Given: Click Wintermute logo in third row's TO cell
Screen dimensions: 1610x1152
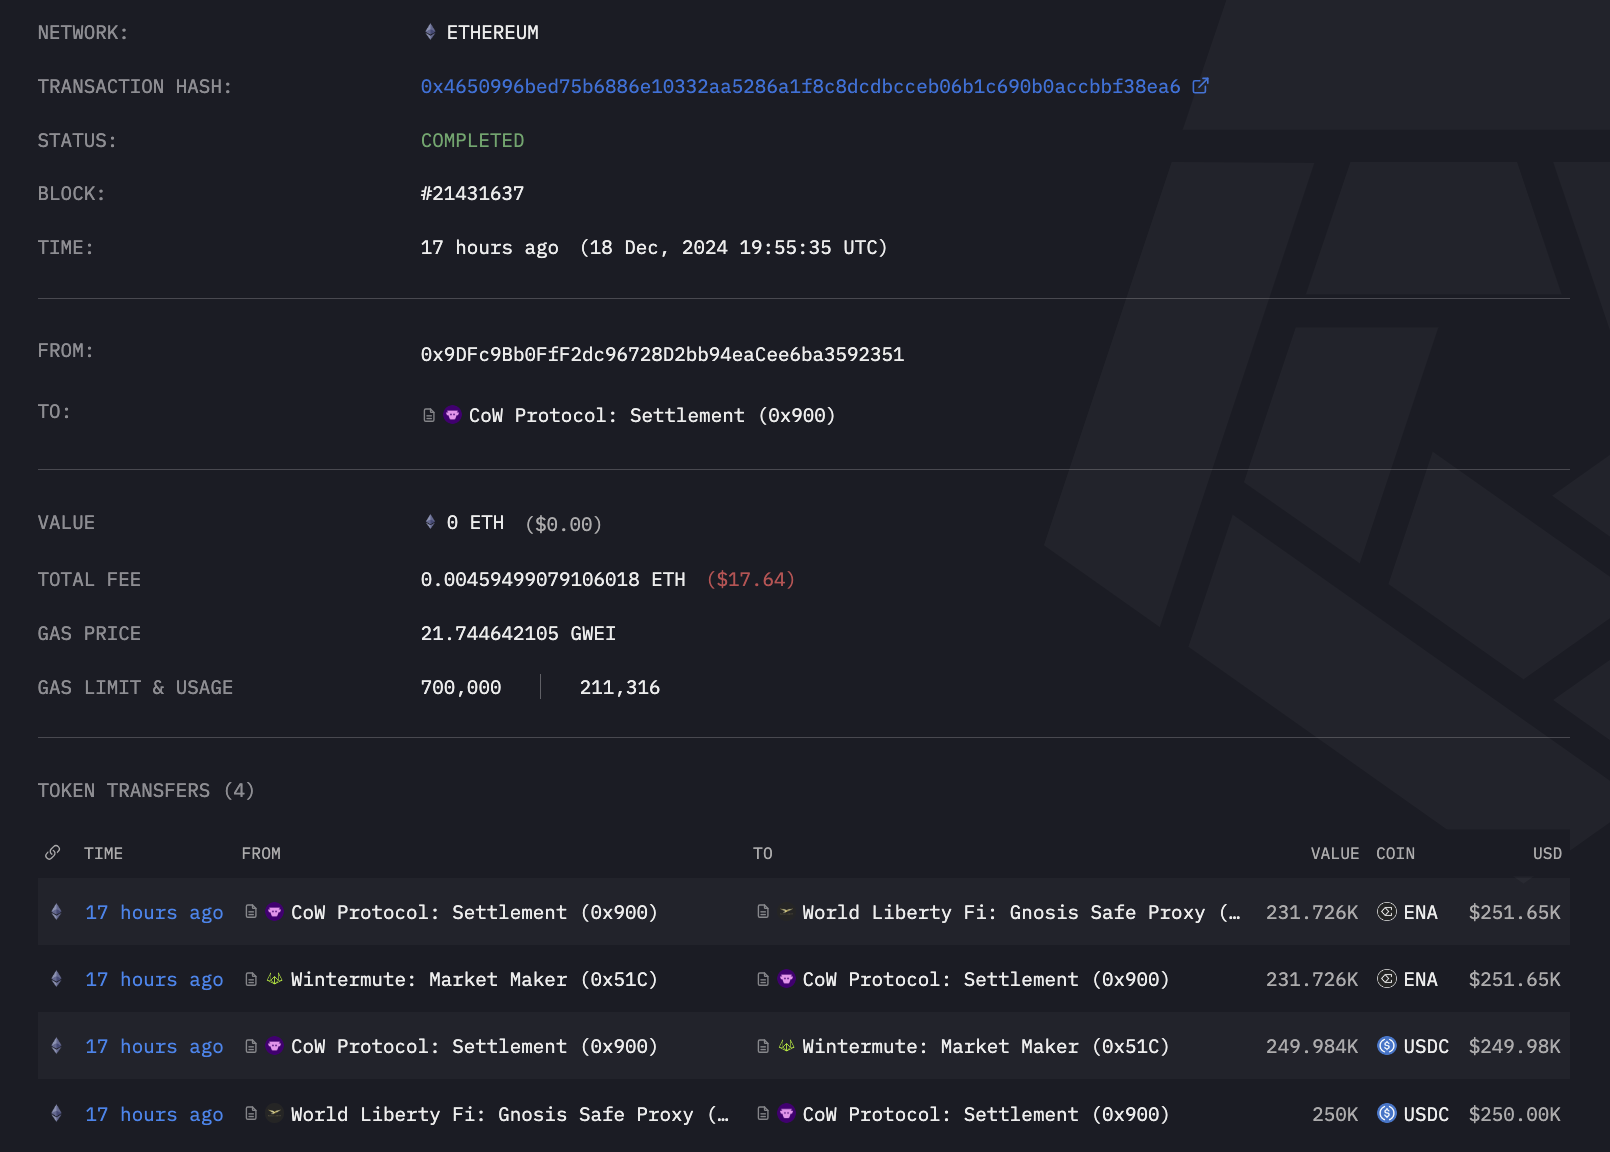Looking at the screenshot, I should coord(786,1046).
